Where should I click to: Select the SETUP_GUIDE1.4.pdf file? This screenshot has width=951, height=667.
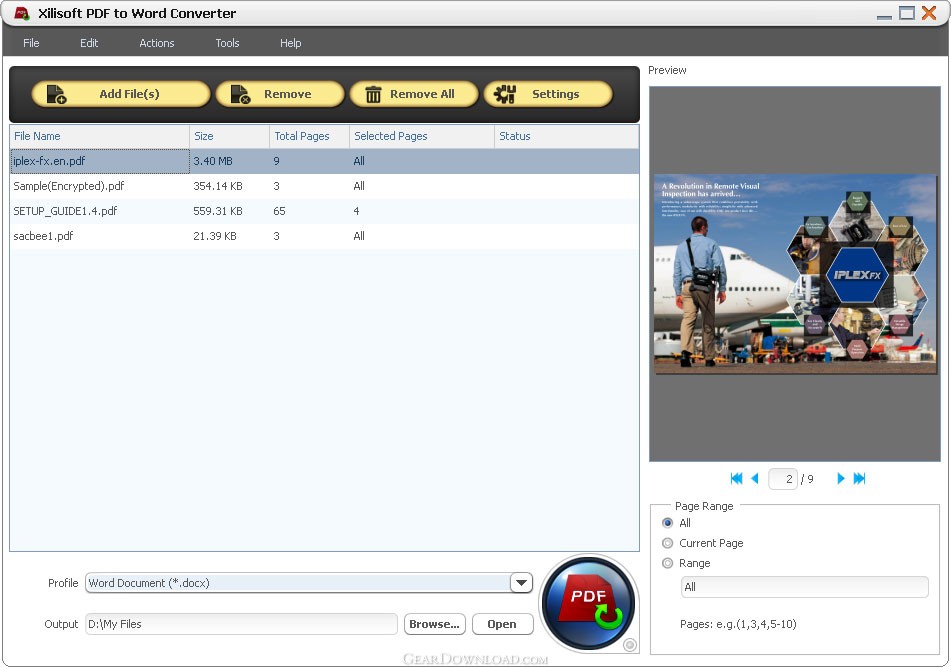tap(65, 211)
